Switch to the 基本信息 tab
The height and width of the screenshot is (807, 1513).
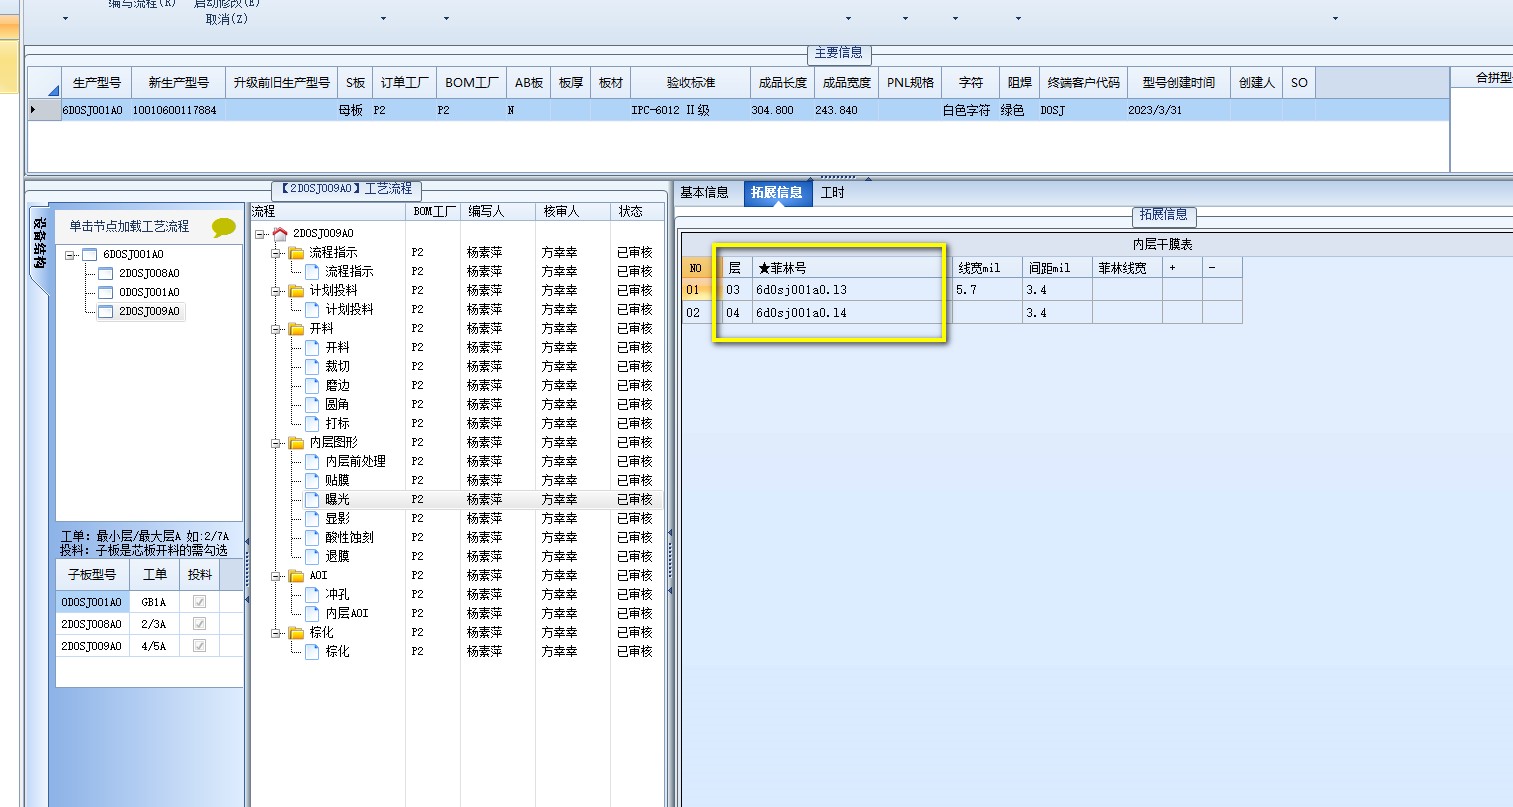click(705, 193)
